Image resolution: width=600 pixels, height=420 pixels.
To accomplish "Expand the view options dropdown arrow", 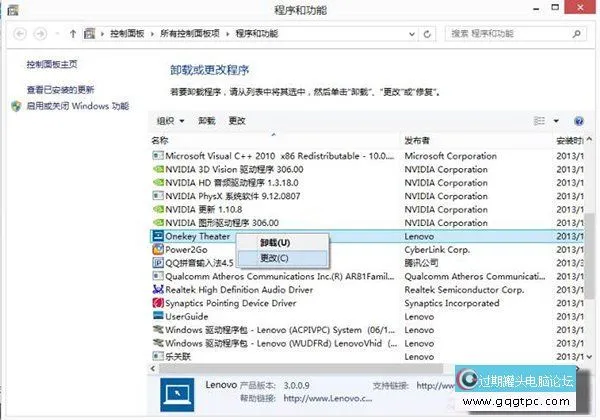I will pyautogui.click(x=557, y=121).
